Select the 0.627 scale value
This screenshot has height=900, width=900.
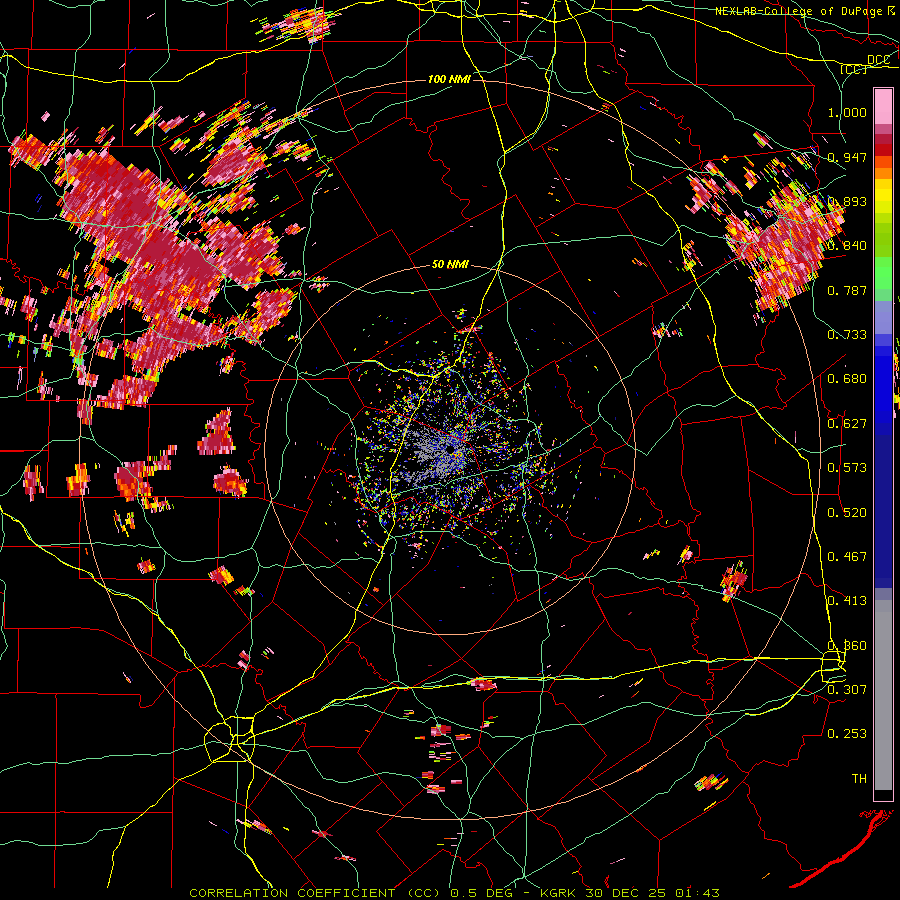click(847, 423)
